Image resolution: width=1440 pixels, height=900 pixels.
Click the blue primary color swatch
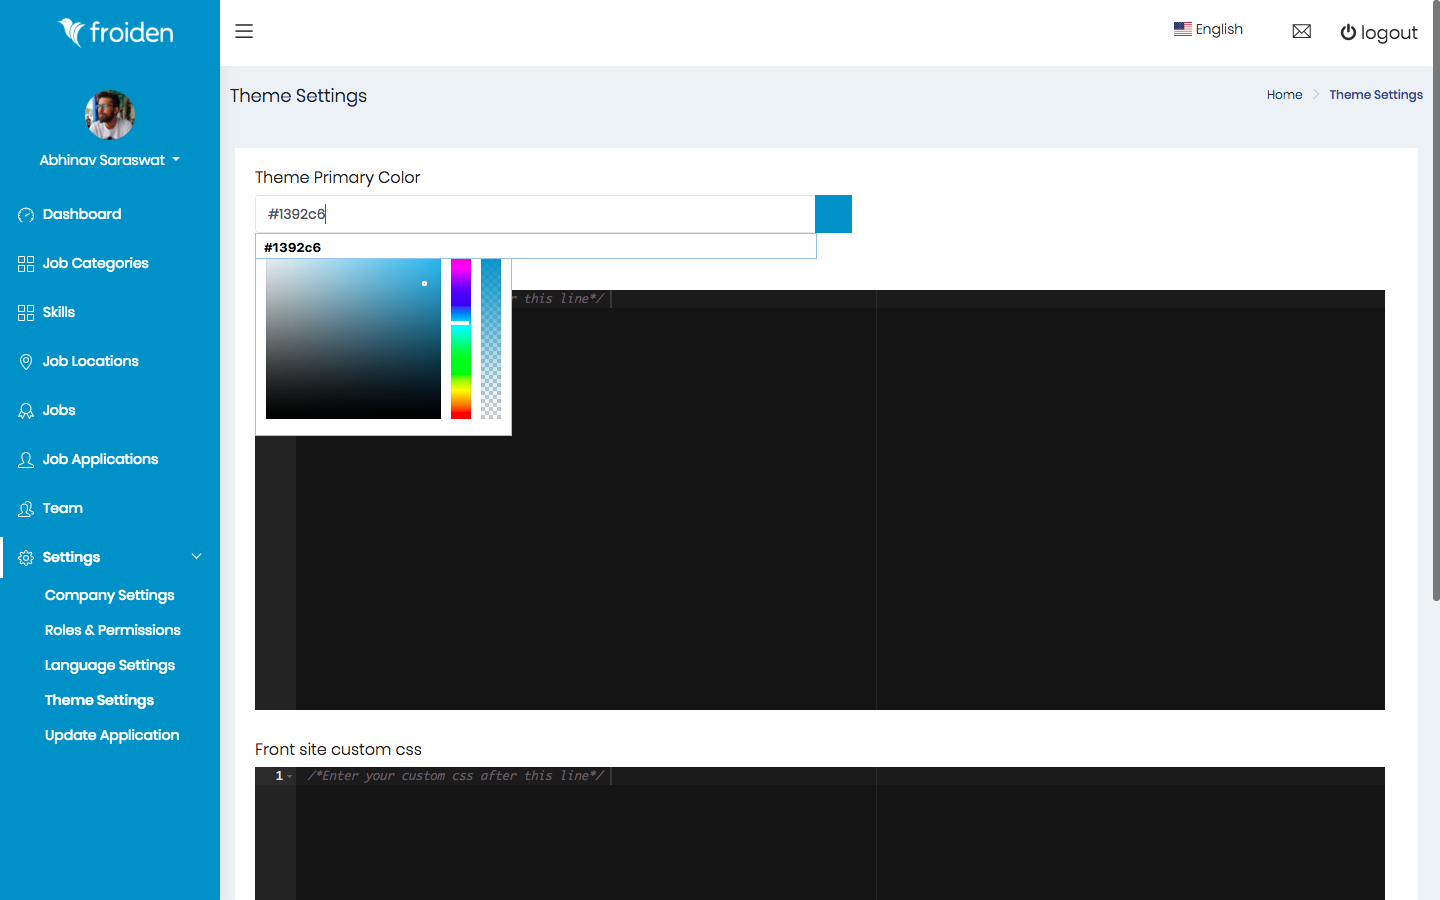[833, 214]
